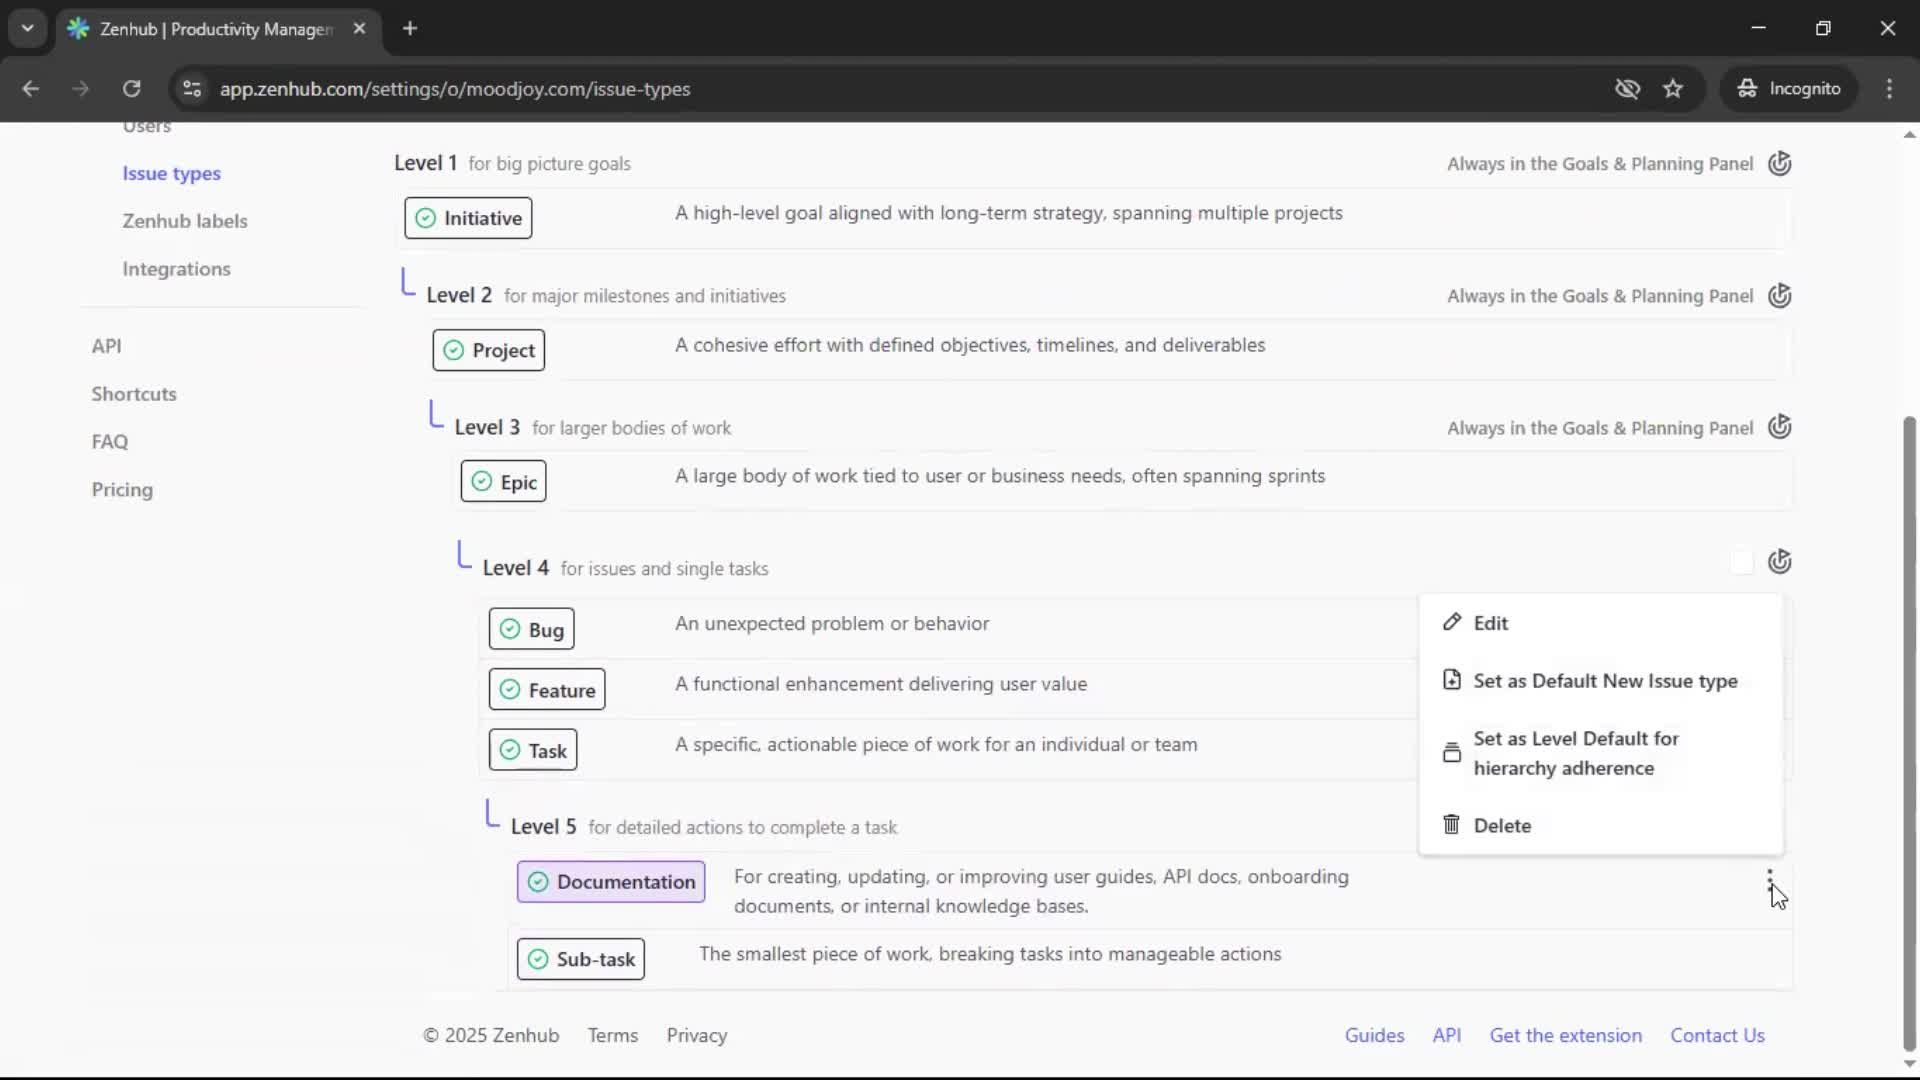Click the checkmark icon on the Initiative badge
The height and width of the screenshot is (1080, 1920).
pos(424,218)
